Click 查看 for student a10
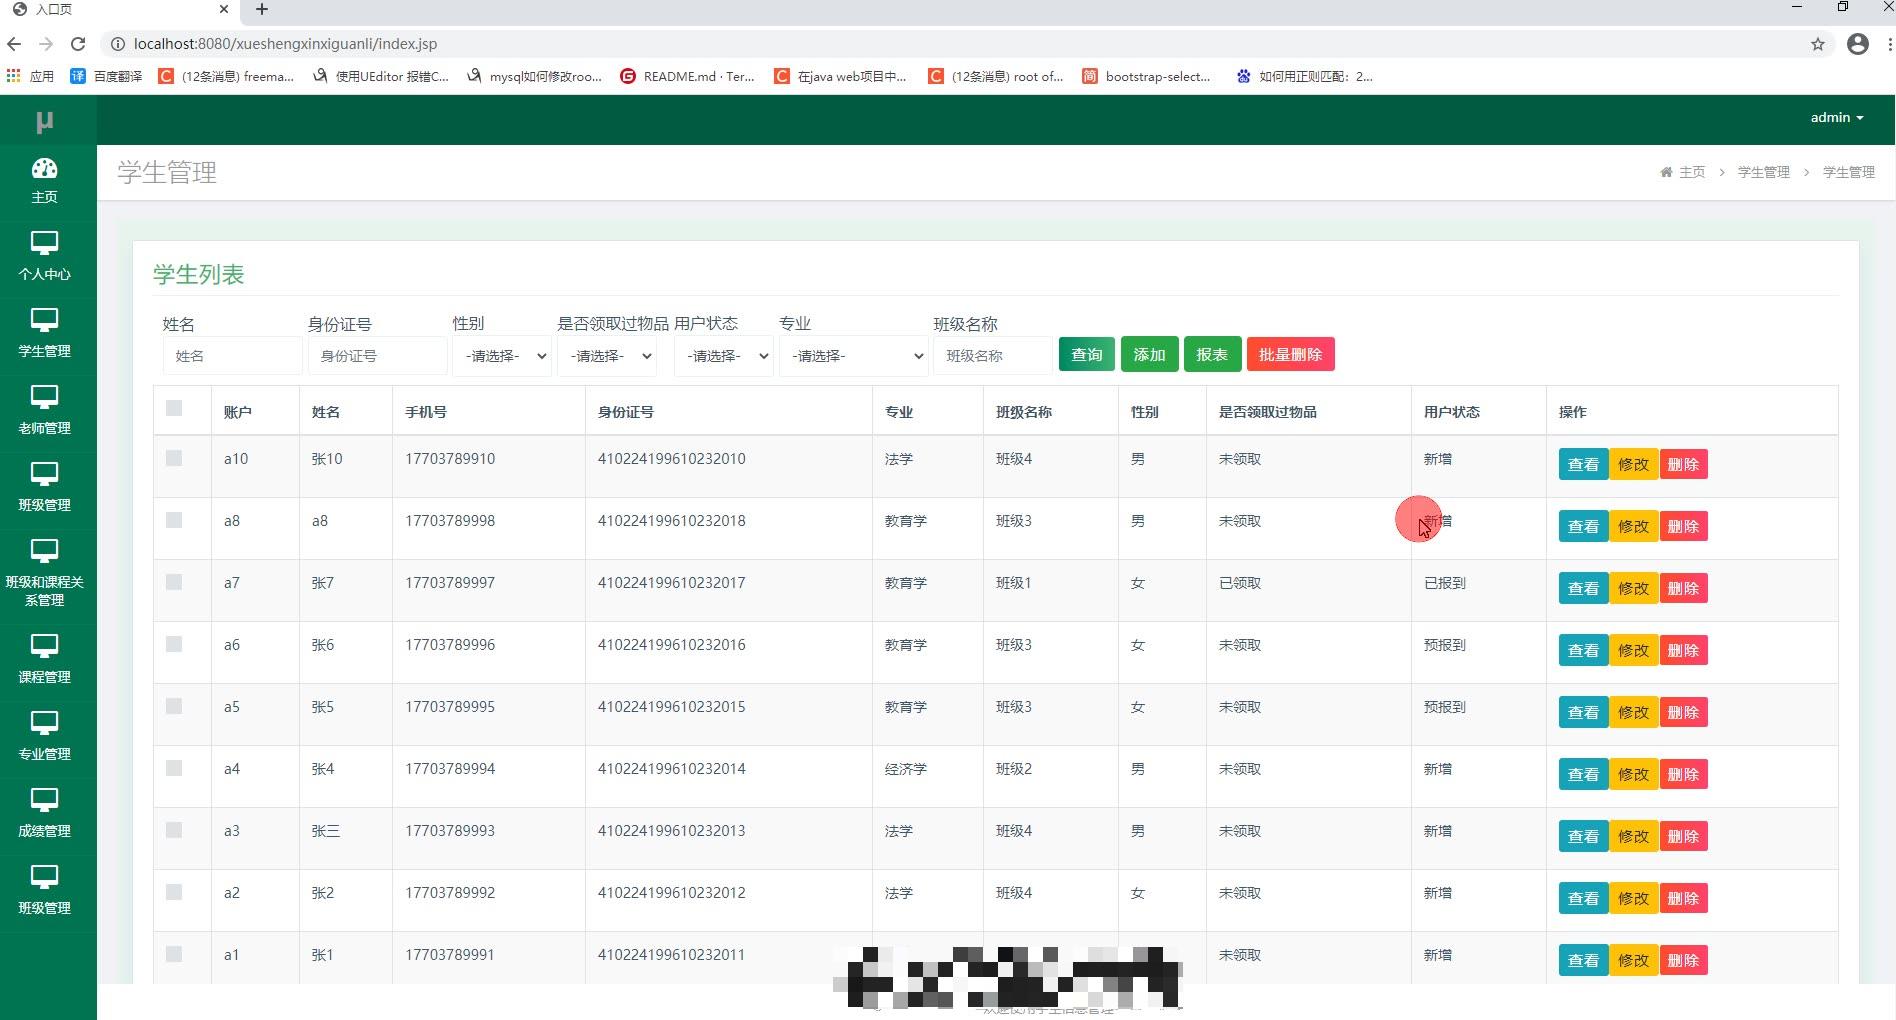 pos(1583,464)
